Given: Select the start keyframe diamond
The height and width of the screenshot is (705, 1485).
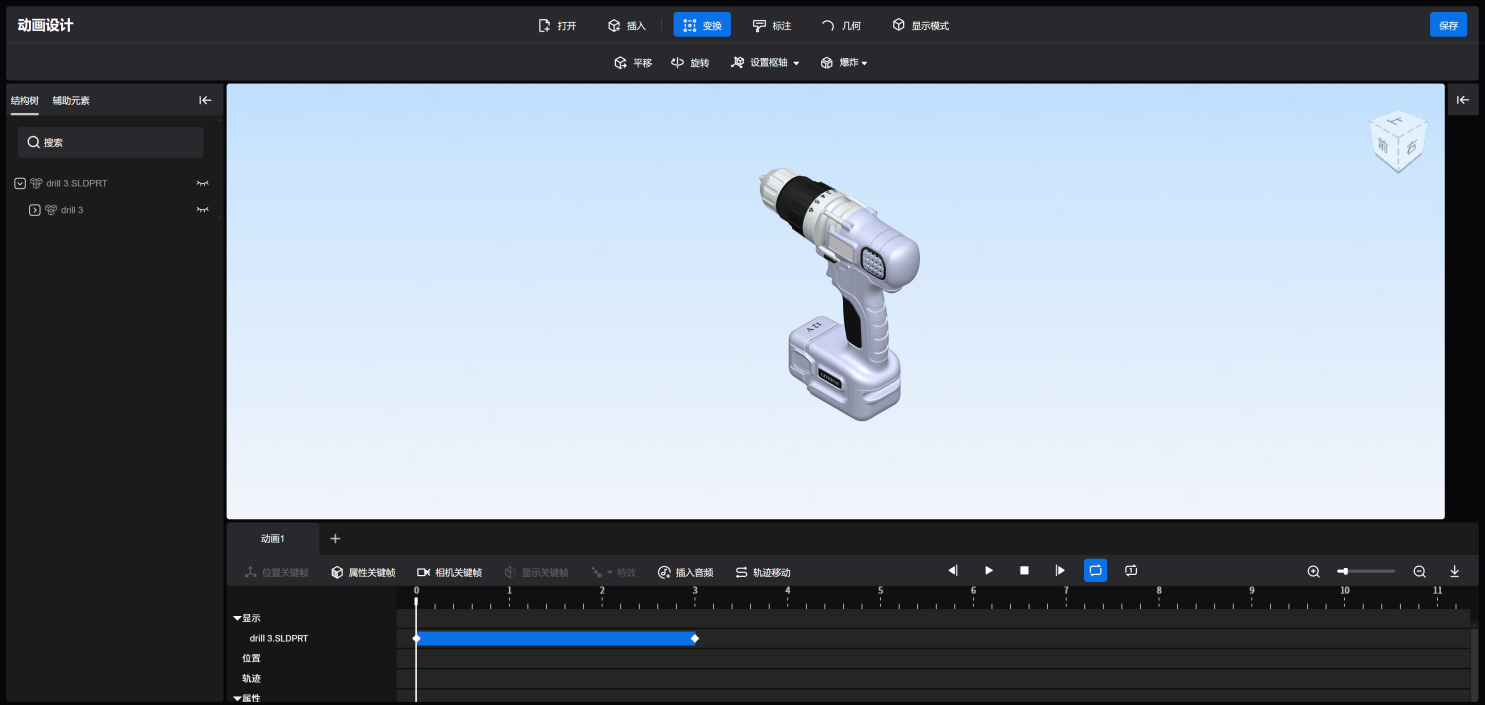Looking at the screenshot, I should [x=416, y=638].
